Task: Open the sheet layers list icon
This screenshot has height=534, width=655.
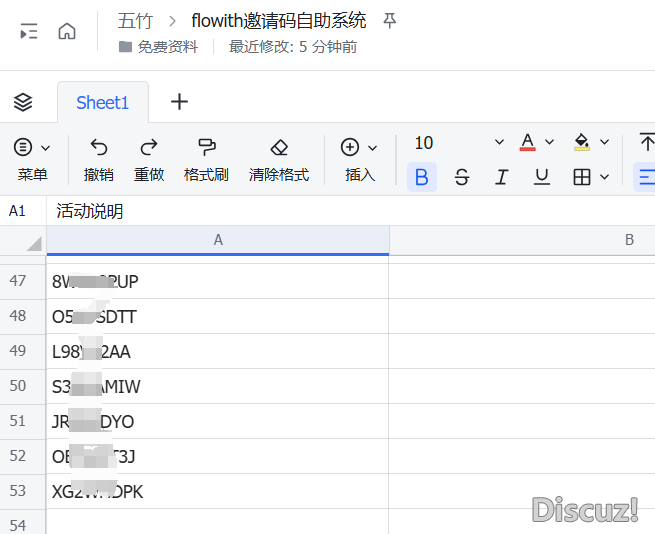Action: [23, 102]
